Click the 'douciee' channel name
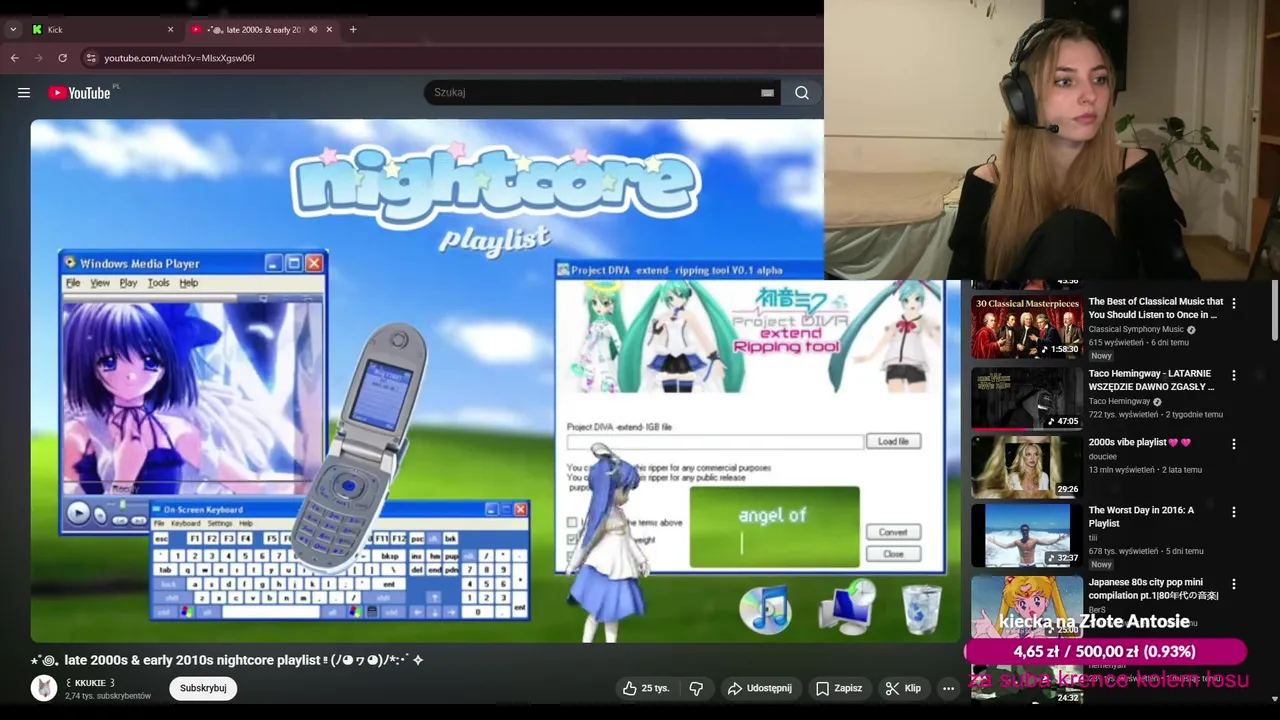This screenshot has height=720, width=1280. click(1103, 456)
